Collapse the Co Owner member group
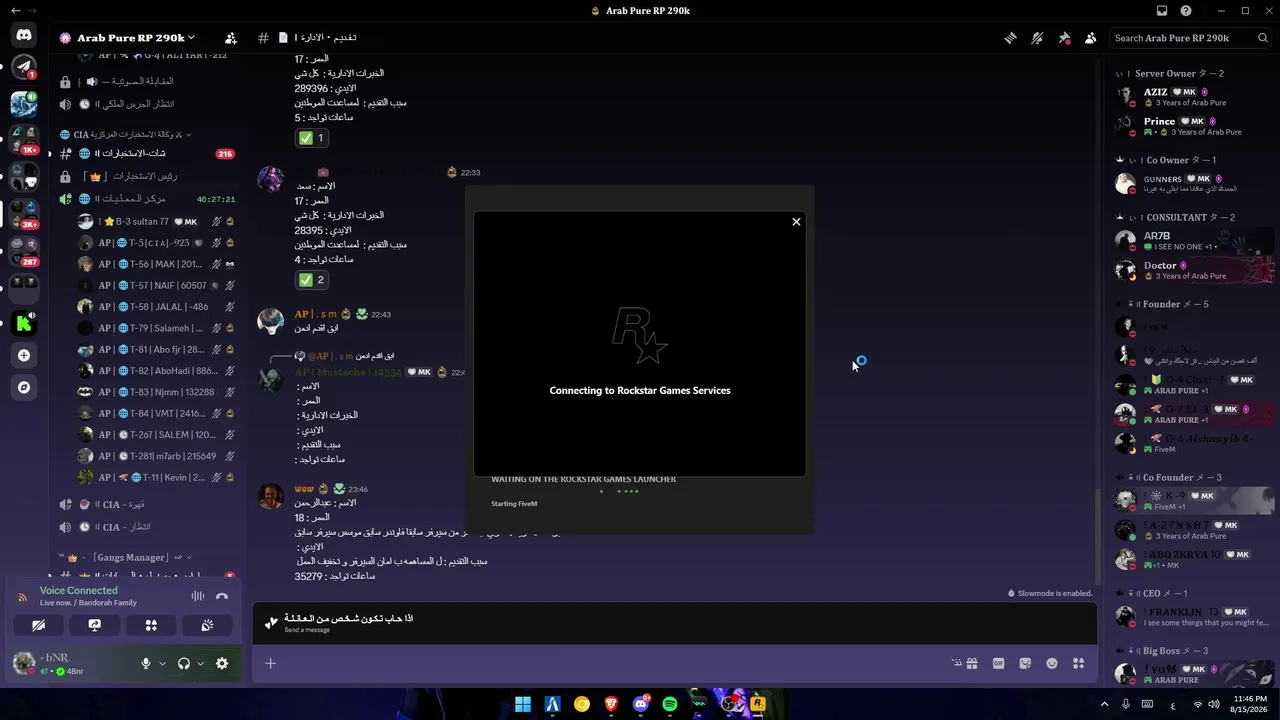The height and width of the screenshot is (720, 1280). click(1167, 160)
